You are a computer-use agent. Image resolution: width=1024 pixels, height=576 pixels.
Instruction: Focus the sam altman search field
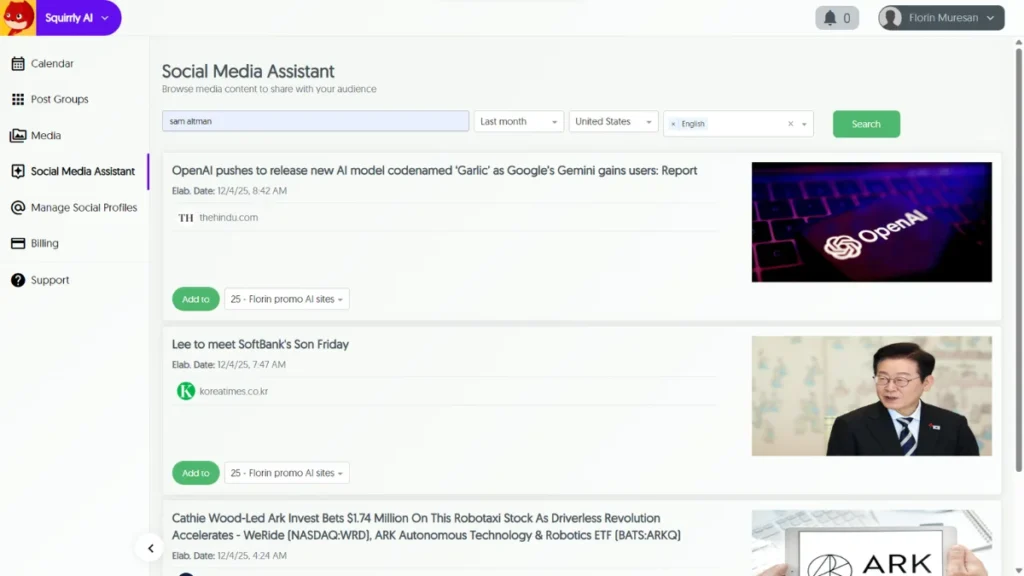[315, 122]
